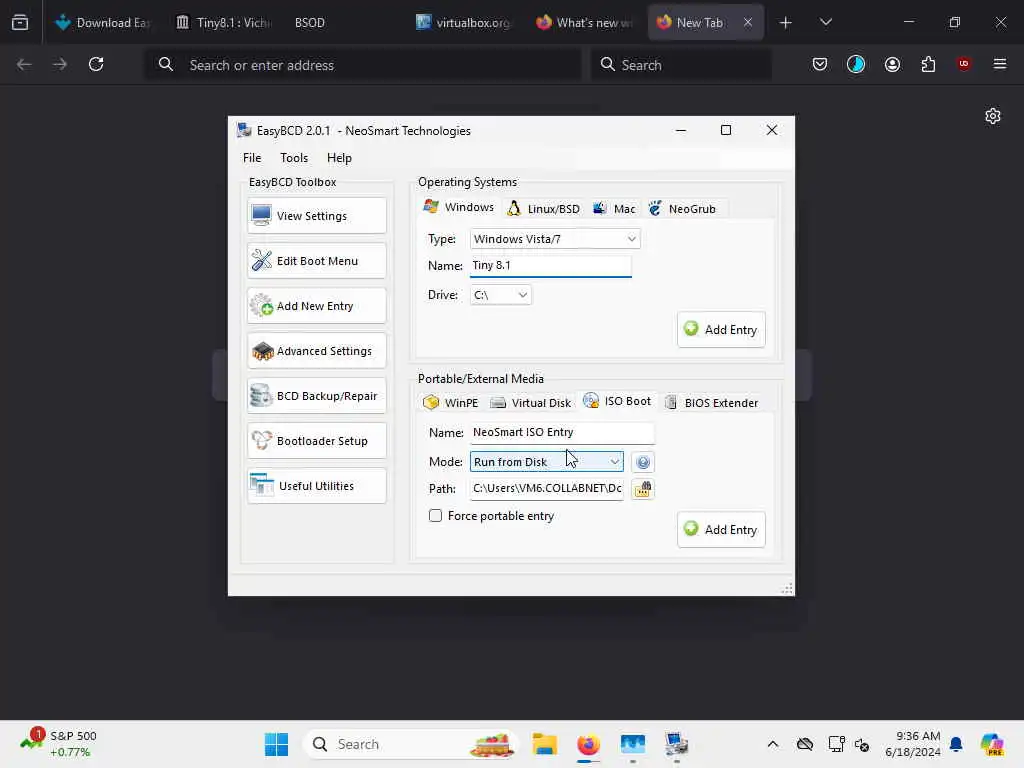Screen dimensions: 1024x768
Task: Switch to the Mac tab
Action: (x=614, y=208)
